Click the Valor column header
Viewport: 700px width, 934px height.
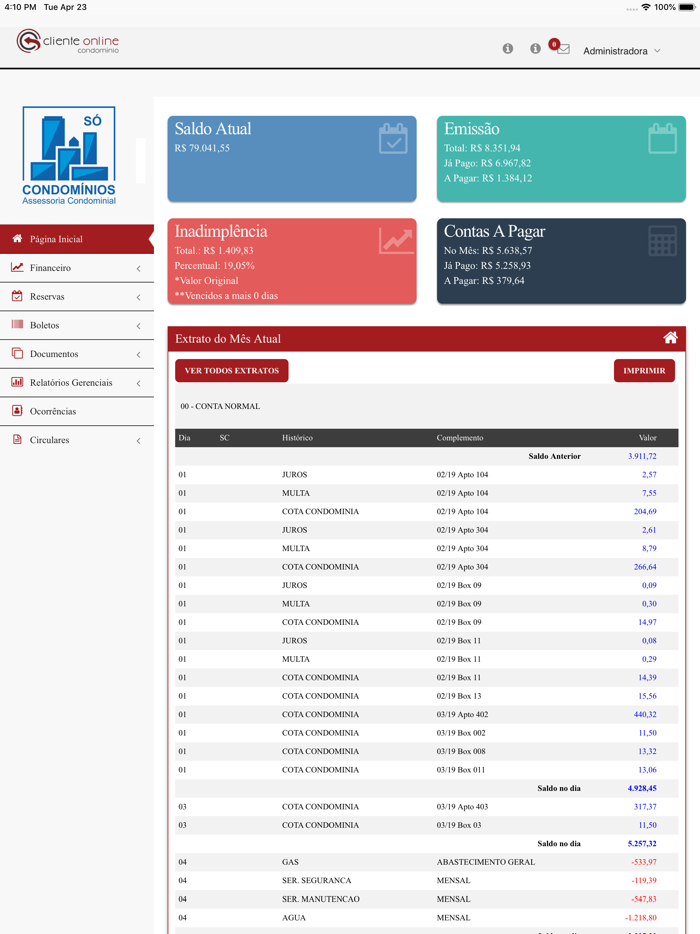[648, 438]
